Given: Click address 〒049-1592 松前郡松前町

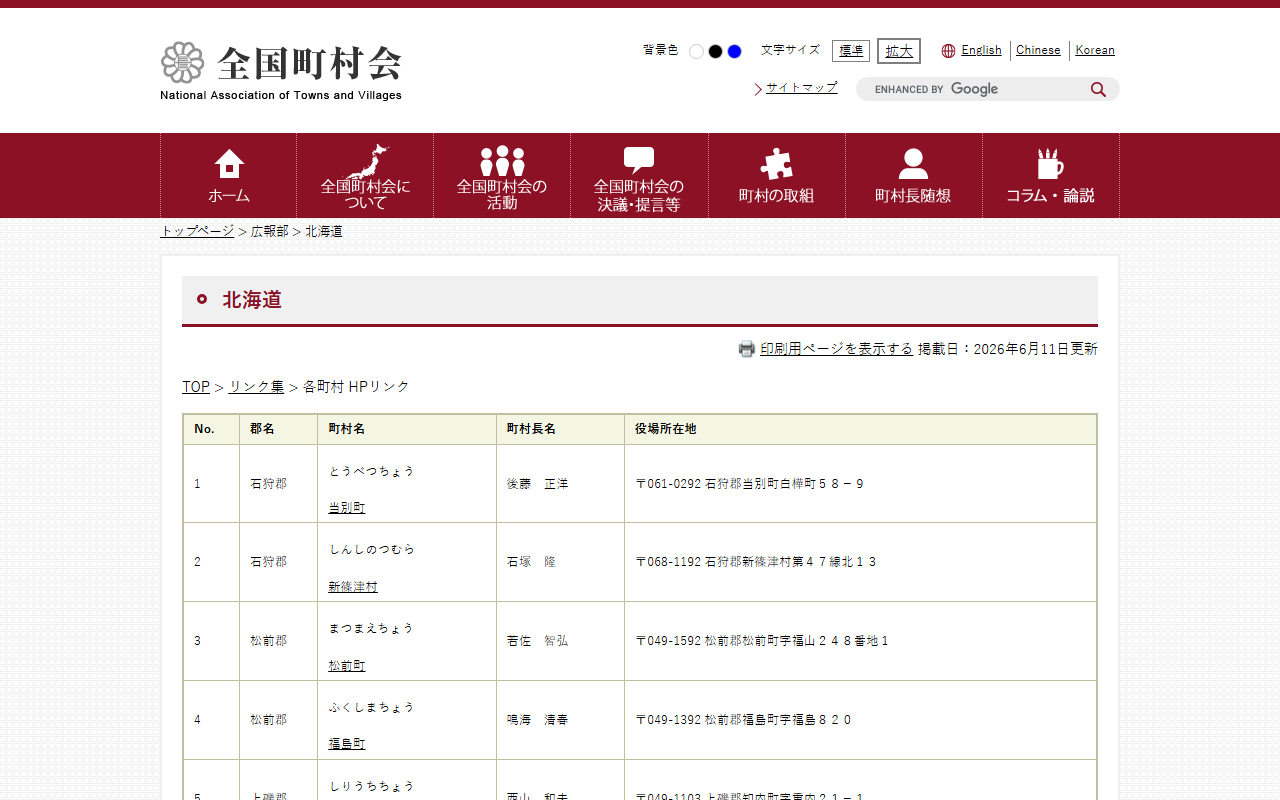Looking at the screenshot, I should click(x=762, y=641).
